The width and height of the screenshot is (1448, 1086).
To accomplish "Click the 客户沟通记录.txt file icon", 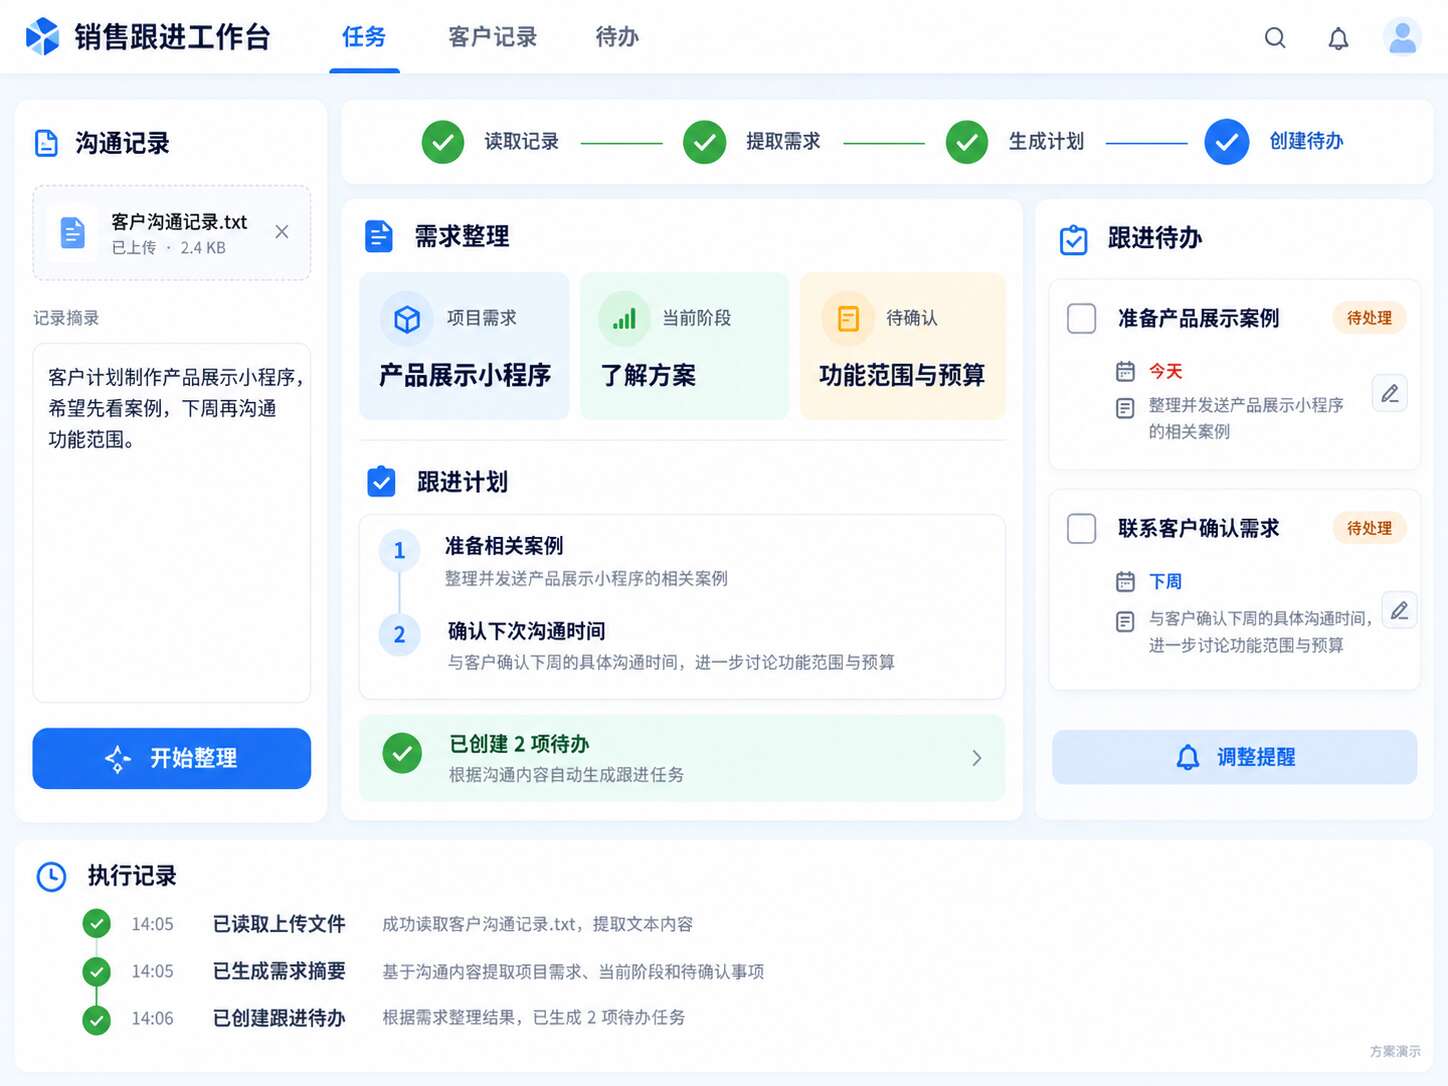I will point(72,233).
